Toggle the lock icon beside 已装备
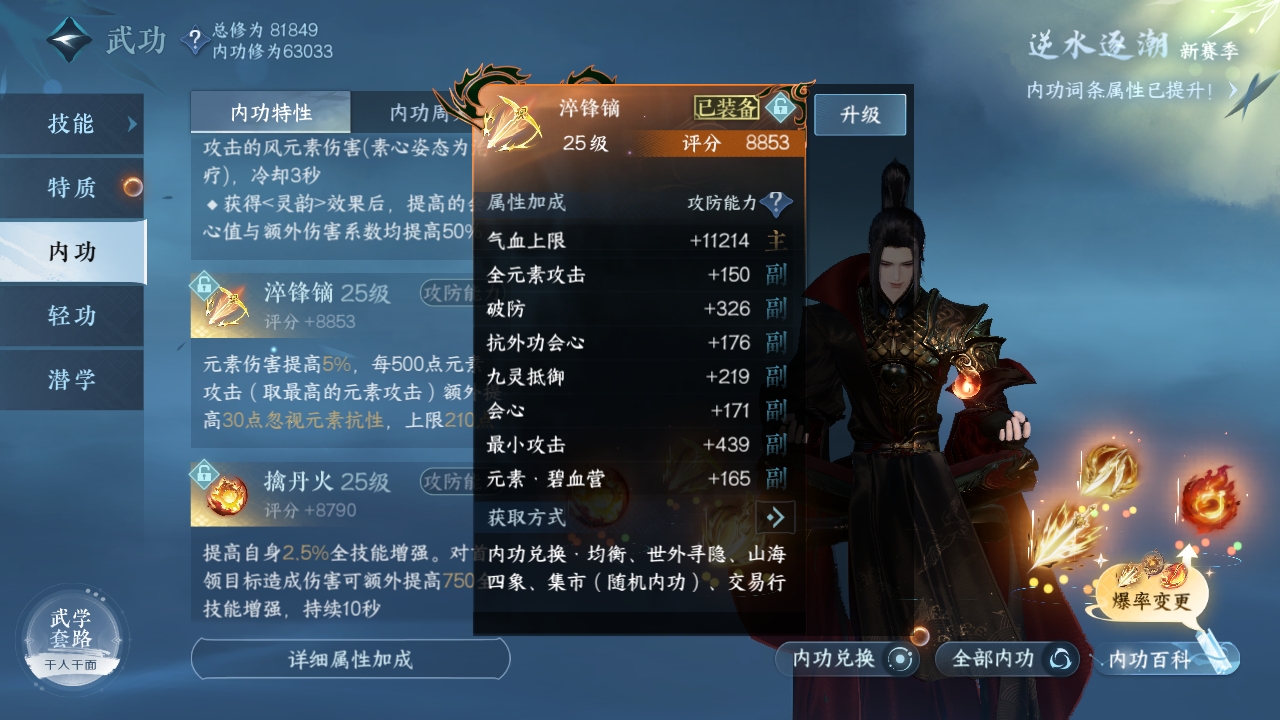 click(780, 107)
